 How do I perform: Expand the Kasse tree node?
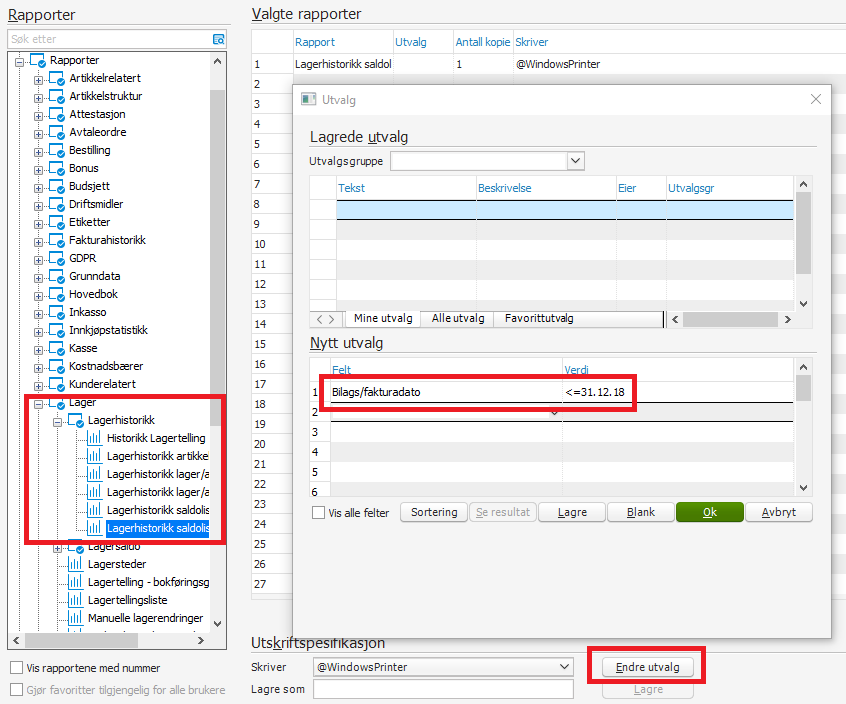tap(38, 350)
